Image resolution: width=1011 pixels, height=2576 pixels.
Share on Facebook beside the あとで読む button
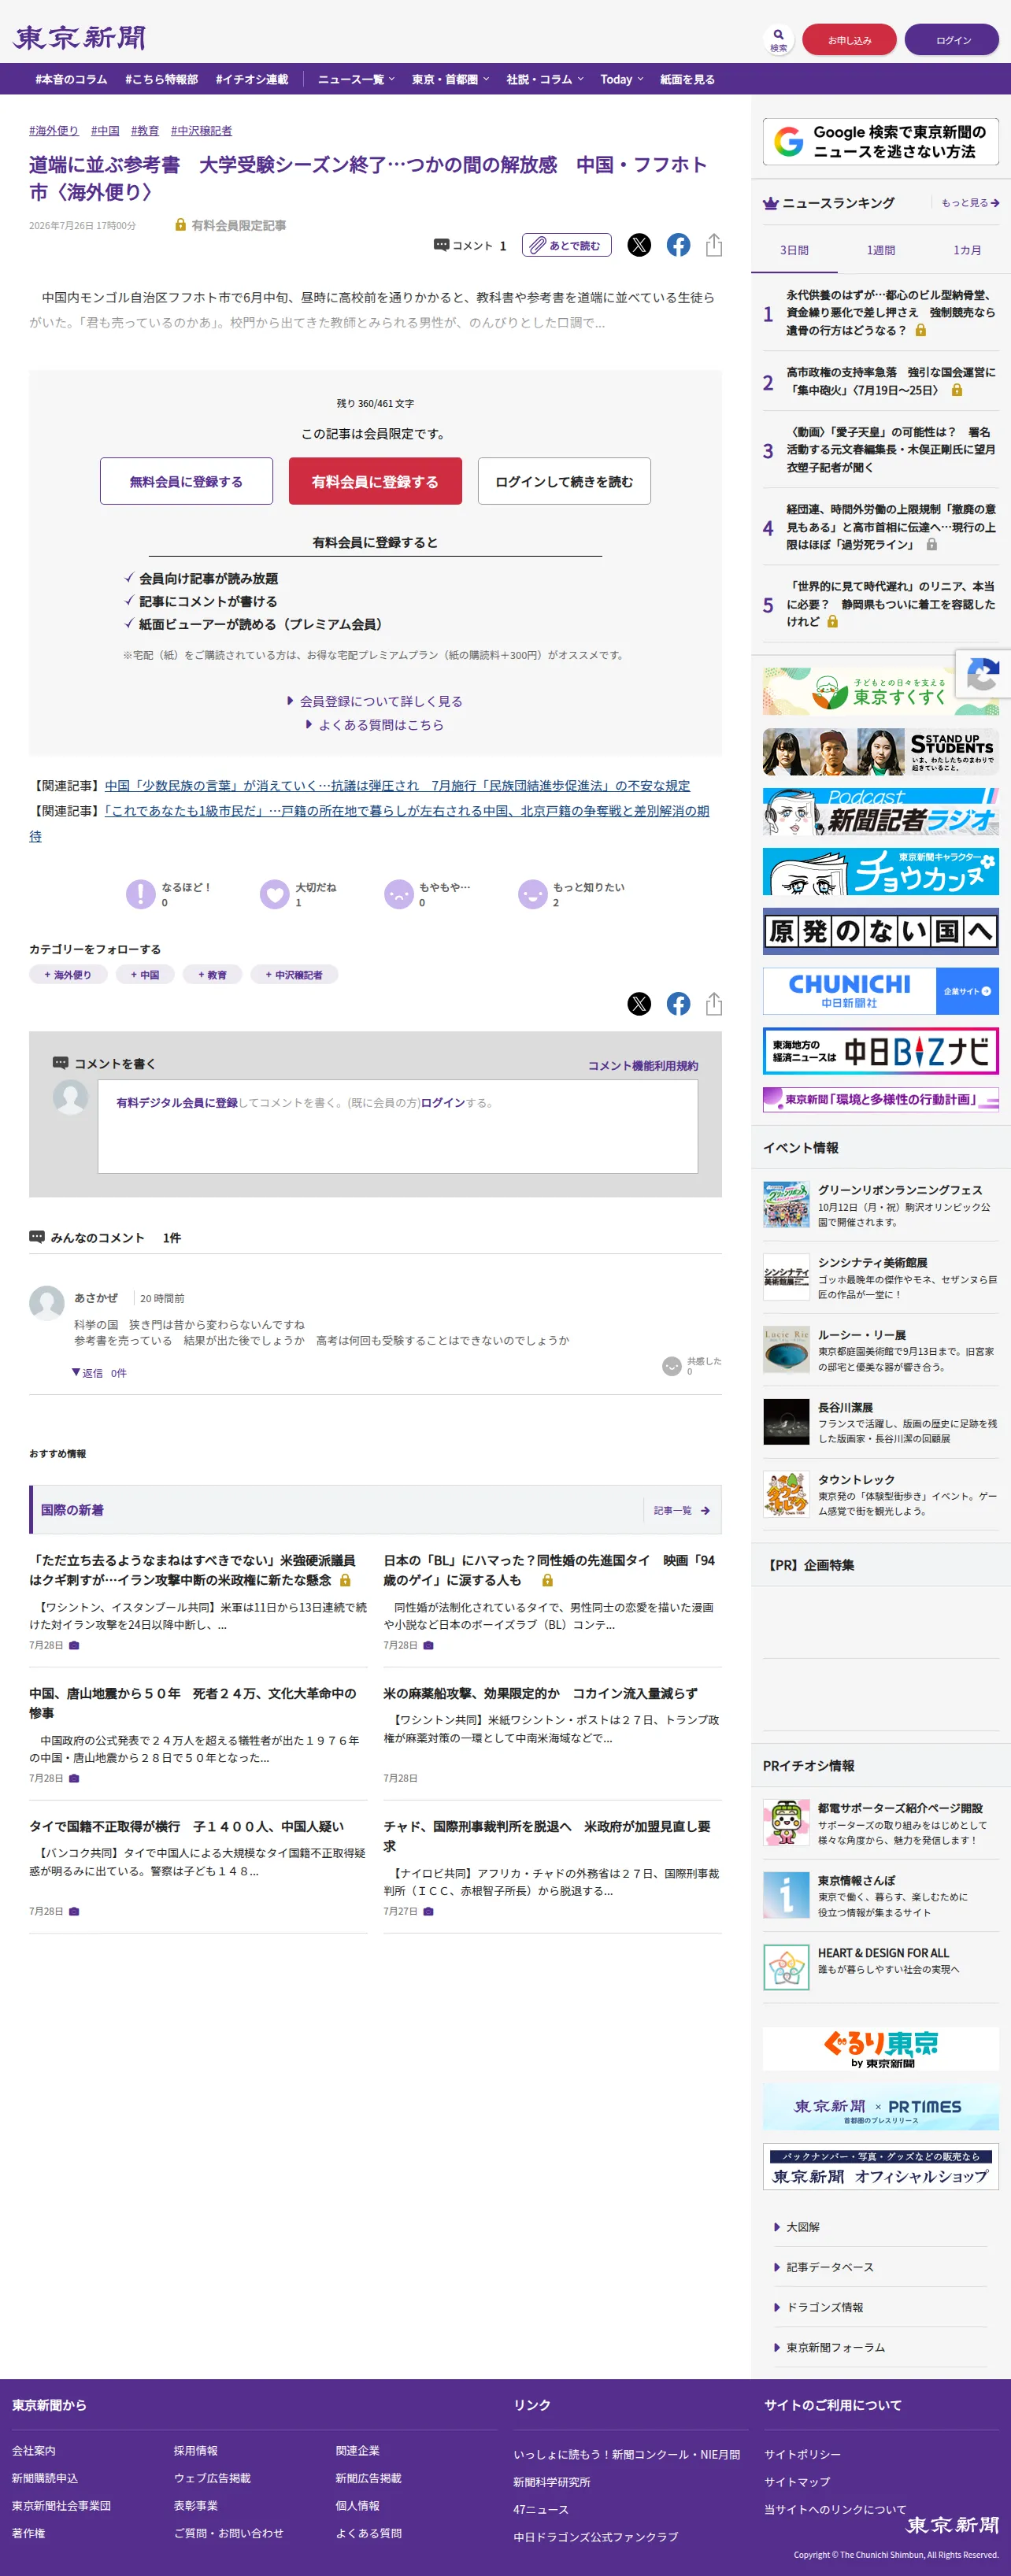678,245
